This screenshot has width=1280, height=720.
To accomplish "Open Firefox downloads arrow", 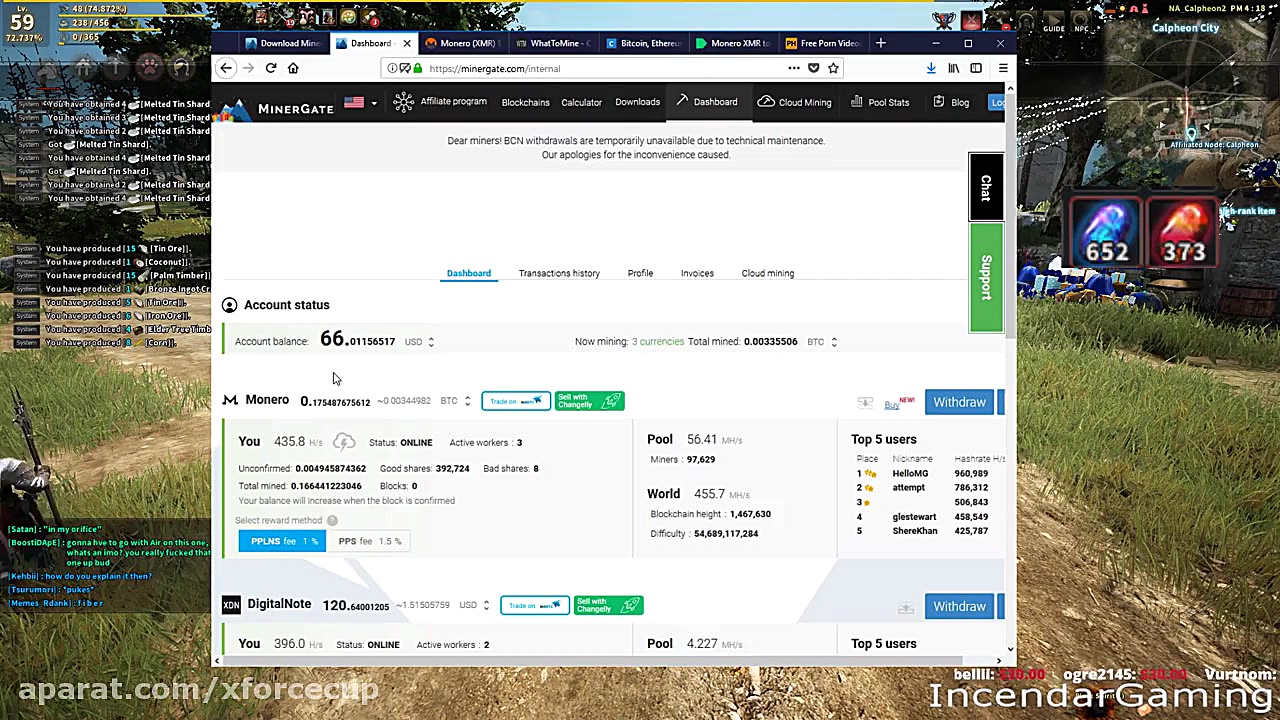I will (931, 68).
